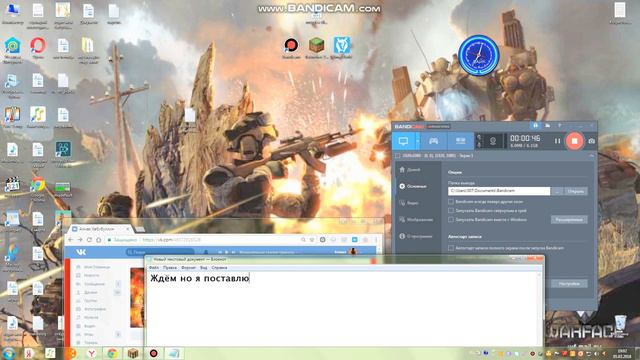Open Bandicam help question mark icon

tap(559, 126)
